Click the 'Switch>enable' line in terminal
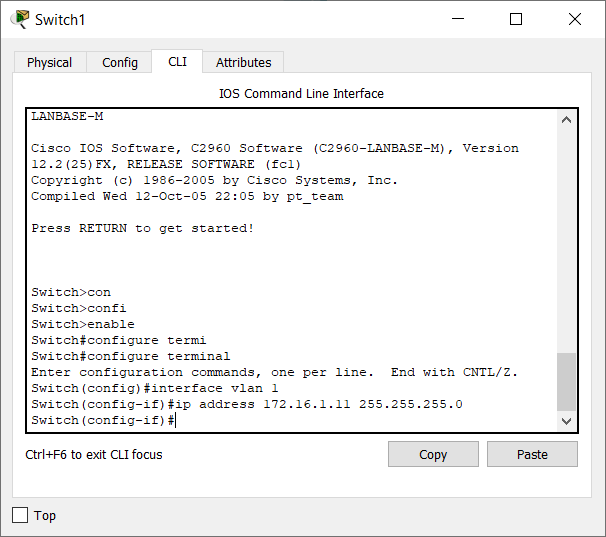Image resolution: width=606 pixels, height=537 pixels. (x=83, y=324)
